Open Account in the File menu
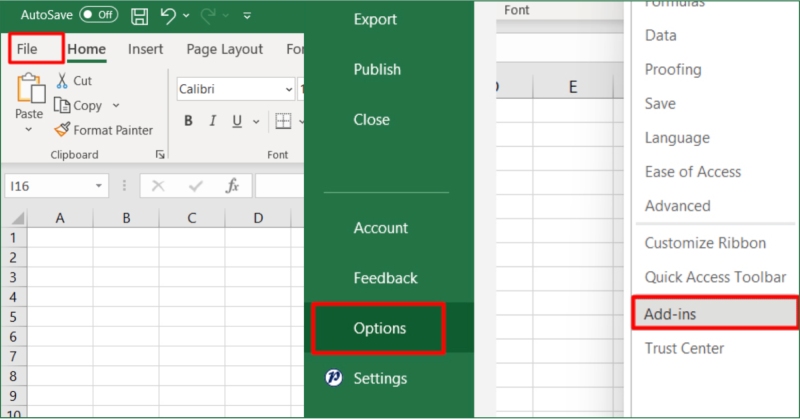This screenshot has width=800, height=419. (381, 228)
